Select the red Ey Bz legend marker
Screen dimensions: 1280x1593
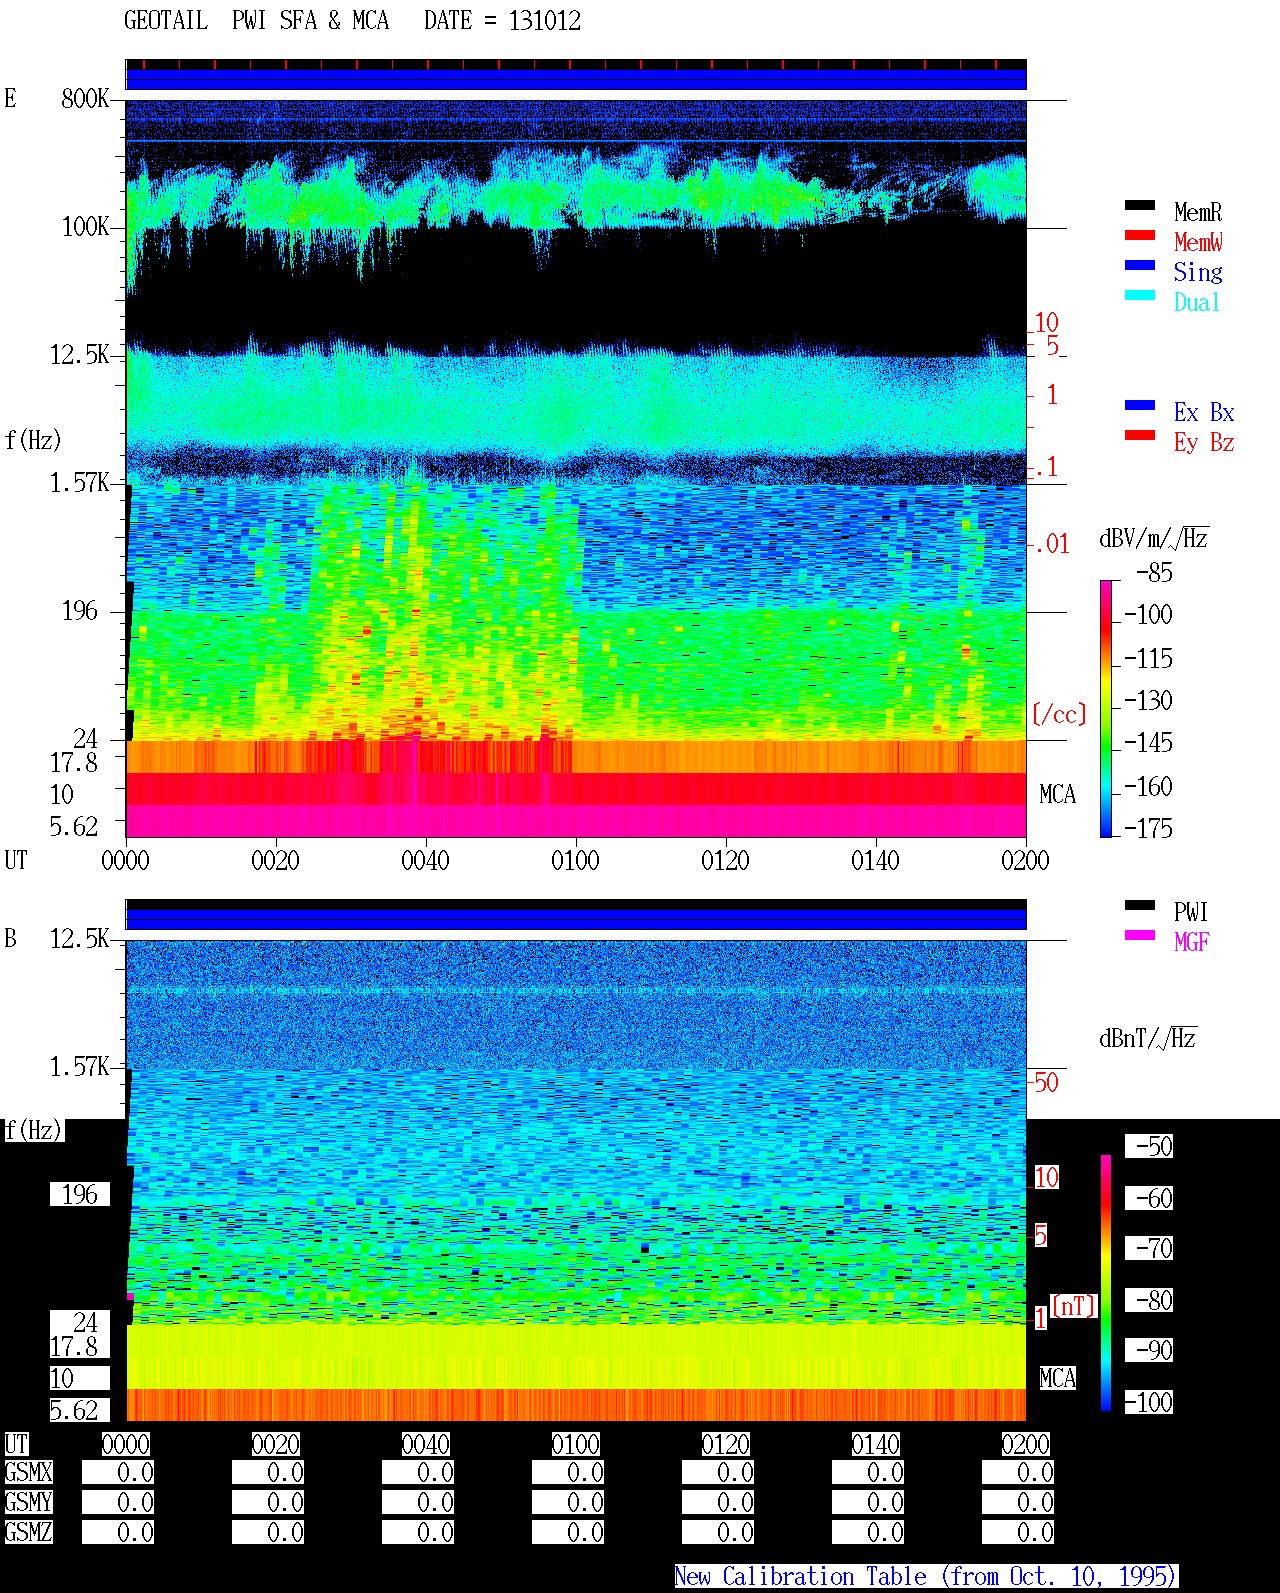point(1140,435)
